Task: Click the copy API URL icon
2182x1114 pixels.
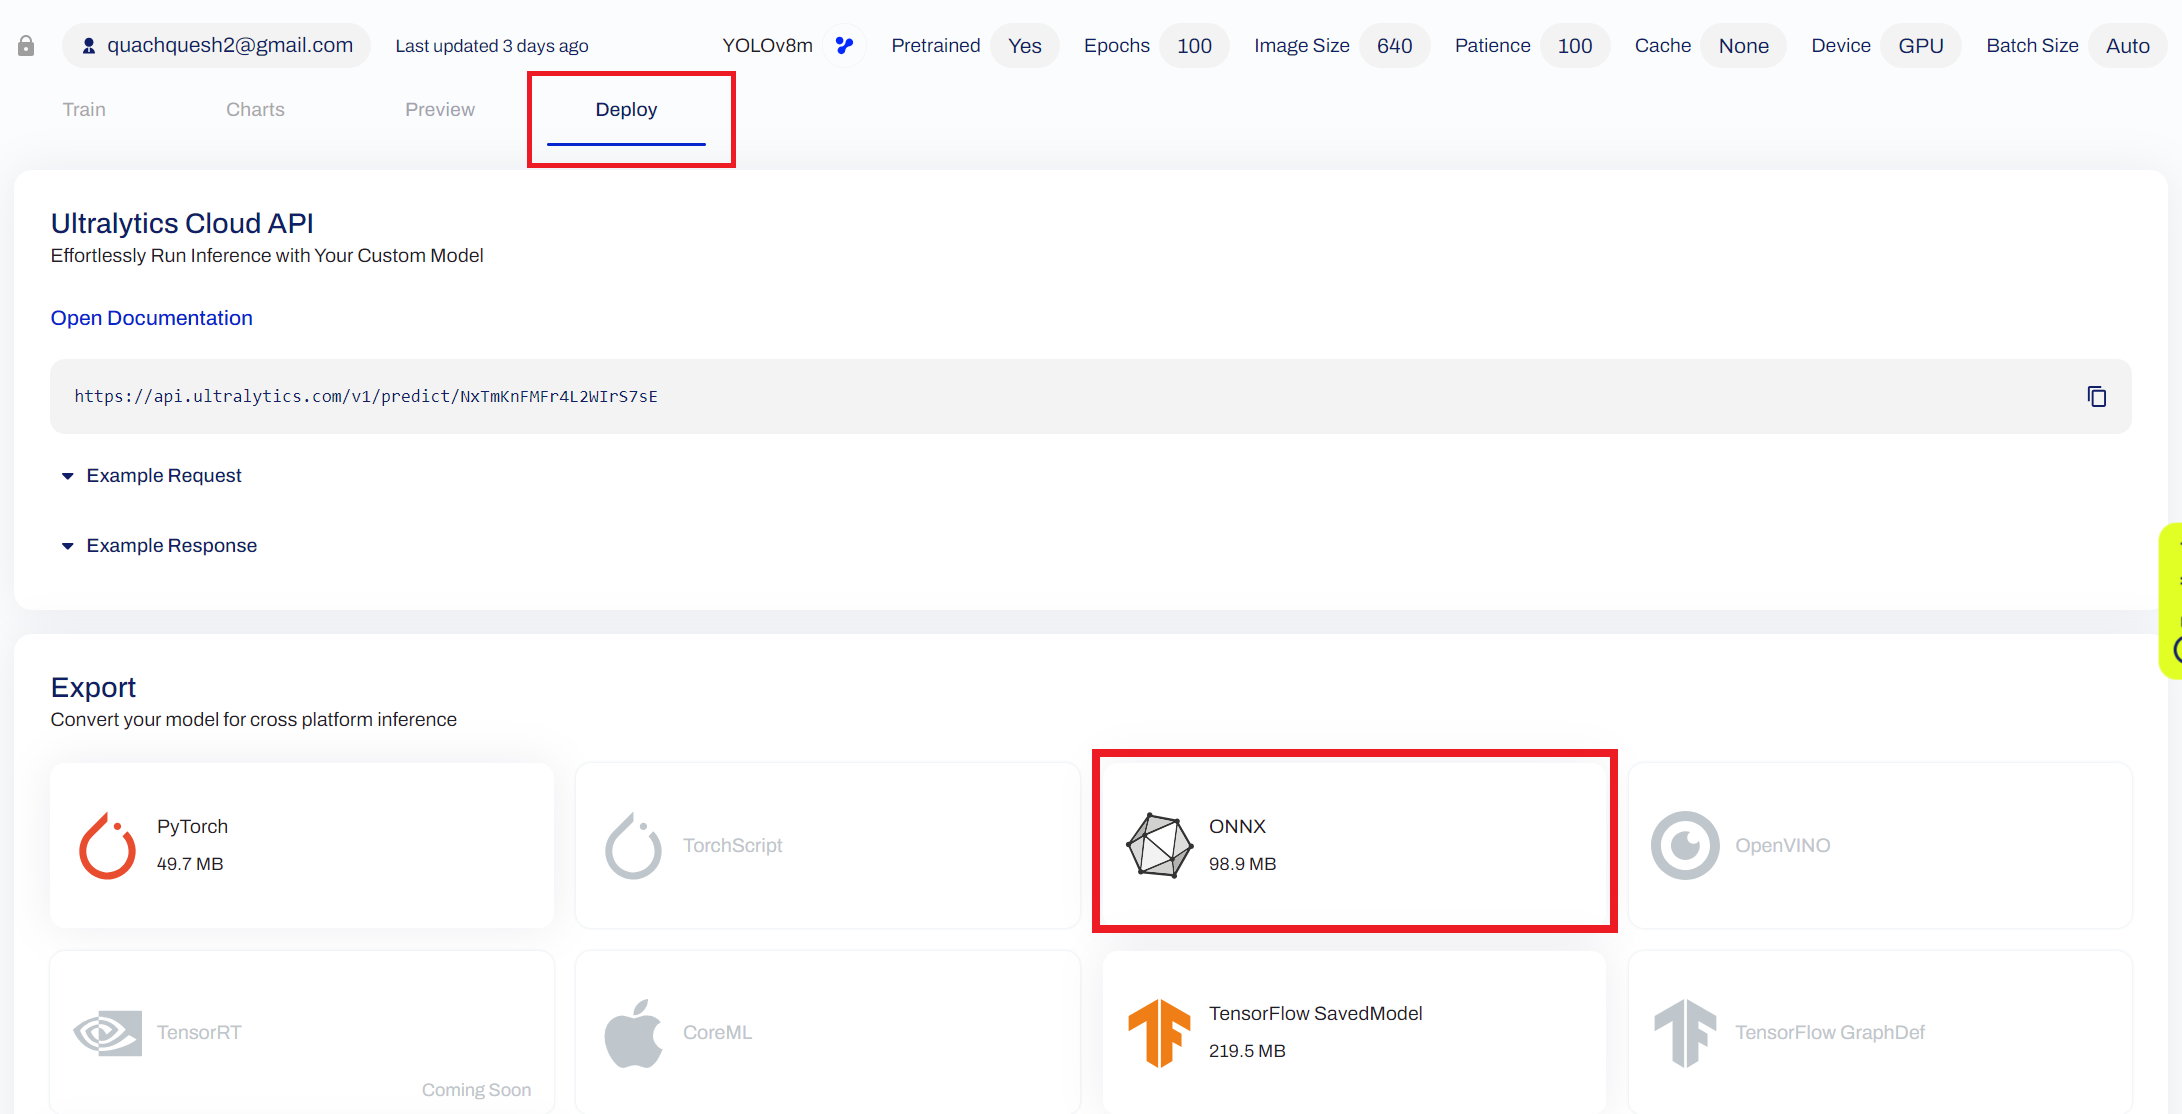Action: 2096,397
